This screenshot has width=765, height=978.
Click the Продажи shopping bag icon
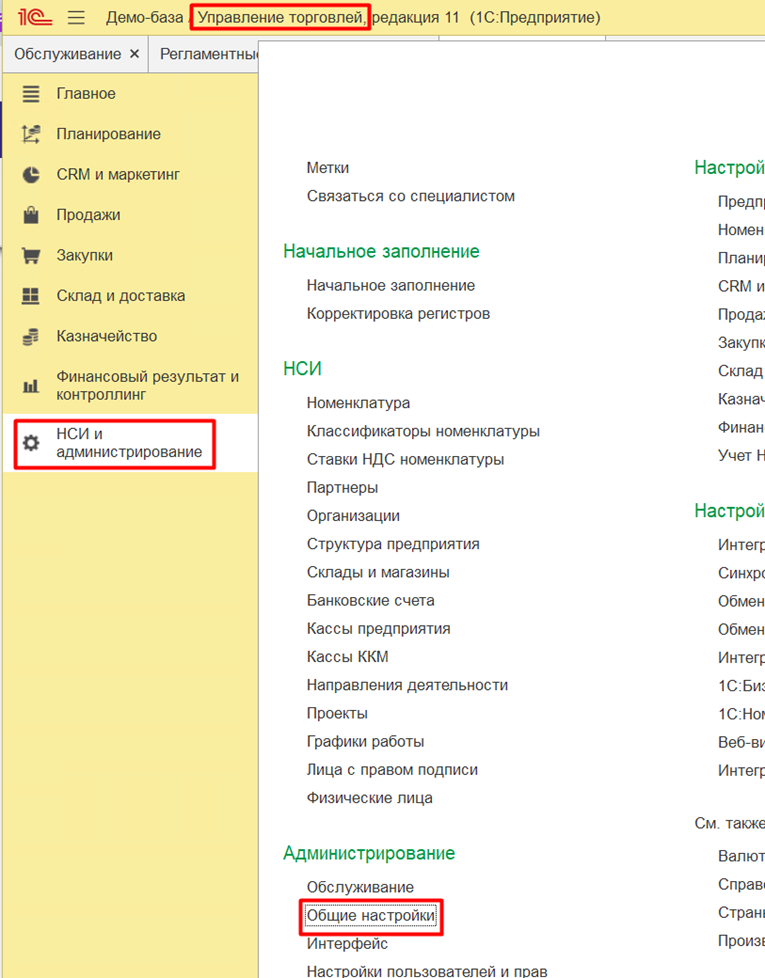tap(31, 215)
